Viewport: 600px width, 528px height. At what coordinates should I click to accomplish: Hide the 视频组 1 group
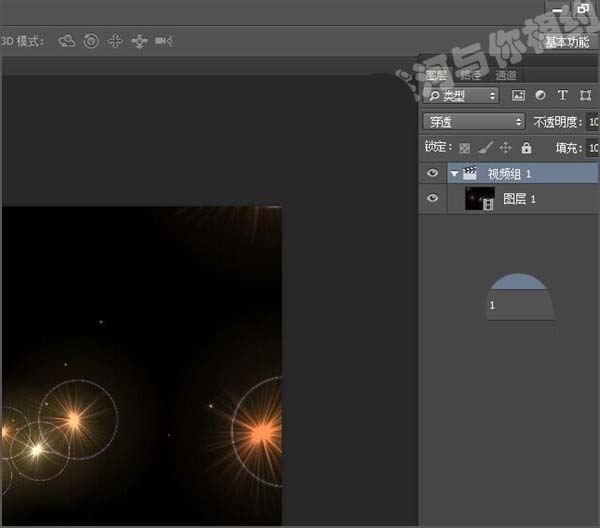coord(432,174)
